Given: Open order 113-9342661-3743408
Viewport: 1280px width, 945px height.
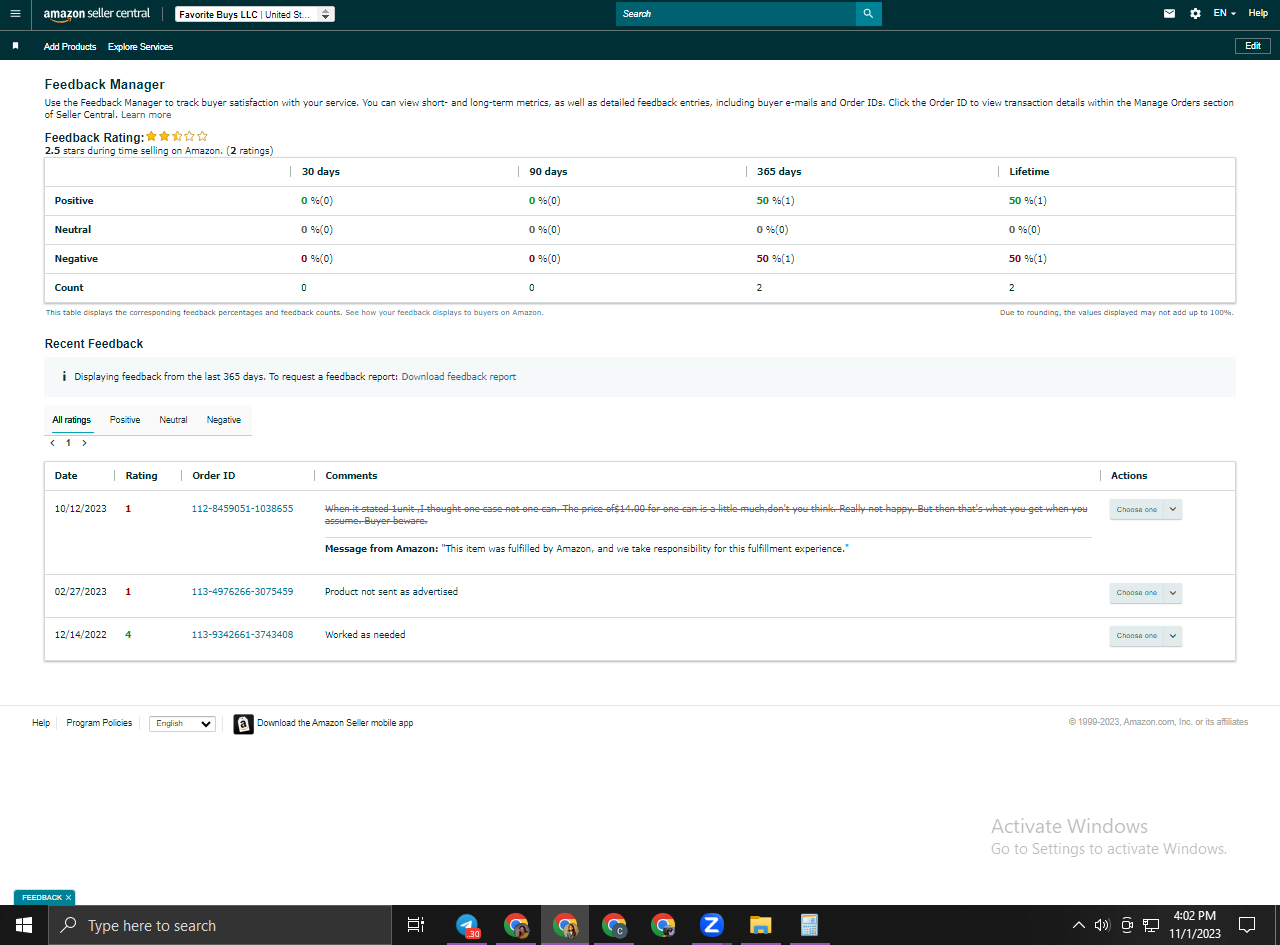Looking at the screenshot, I should pyautogui.click(x=243, y=635).
